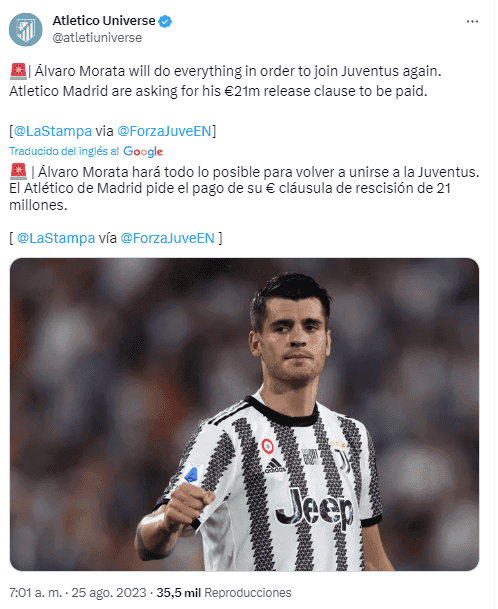The width and height of the screenshot is (498, 609).
Task: Click the original English tweet text
Action: tap(225, 81)
